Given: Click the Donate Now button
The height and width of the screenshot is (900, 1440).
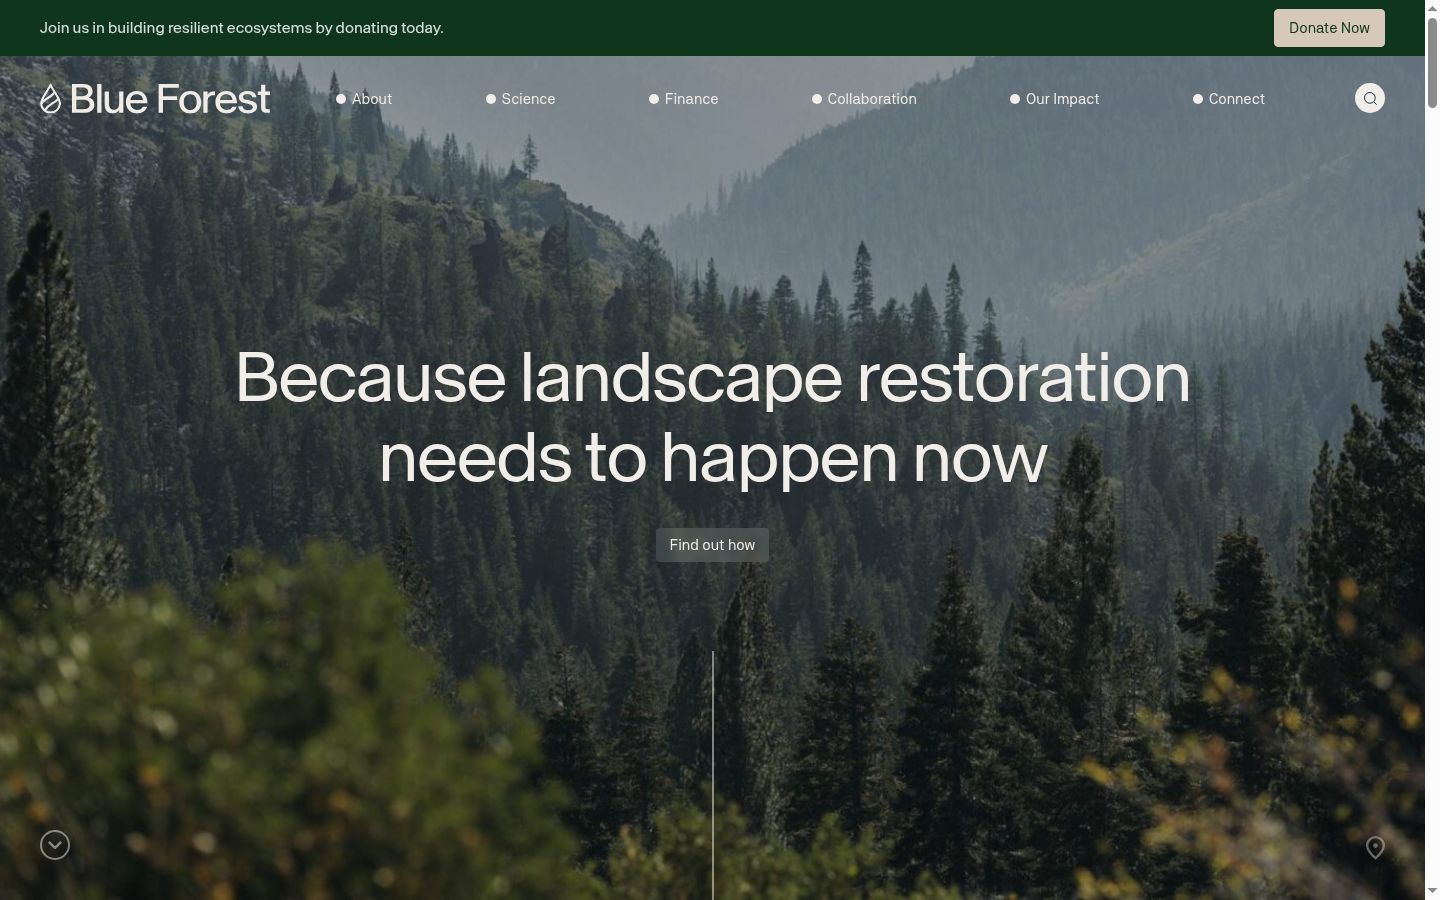Looking at the screenshot, I should (x=1329, y=28).
